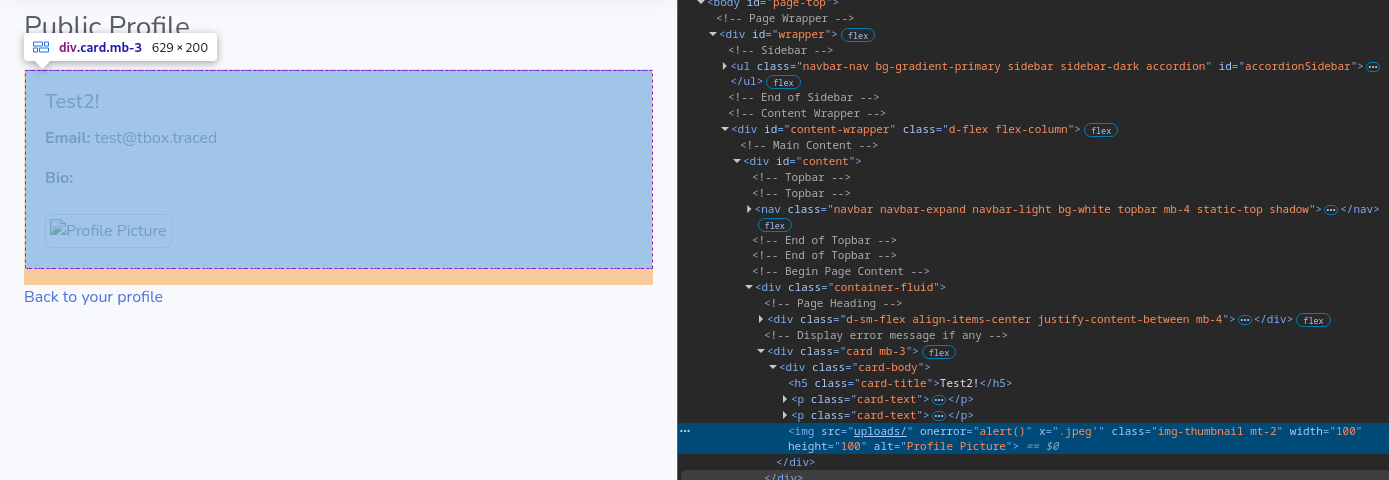Toggle the flex badge on the wrapper div
The width and height of the screenshot is (1389, 480).
[857, 35]
